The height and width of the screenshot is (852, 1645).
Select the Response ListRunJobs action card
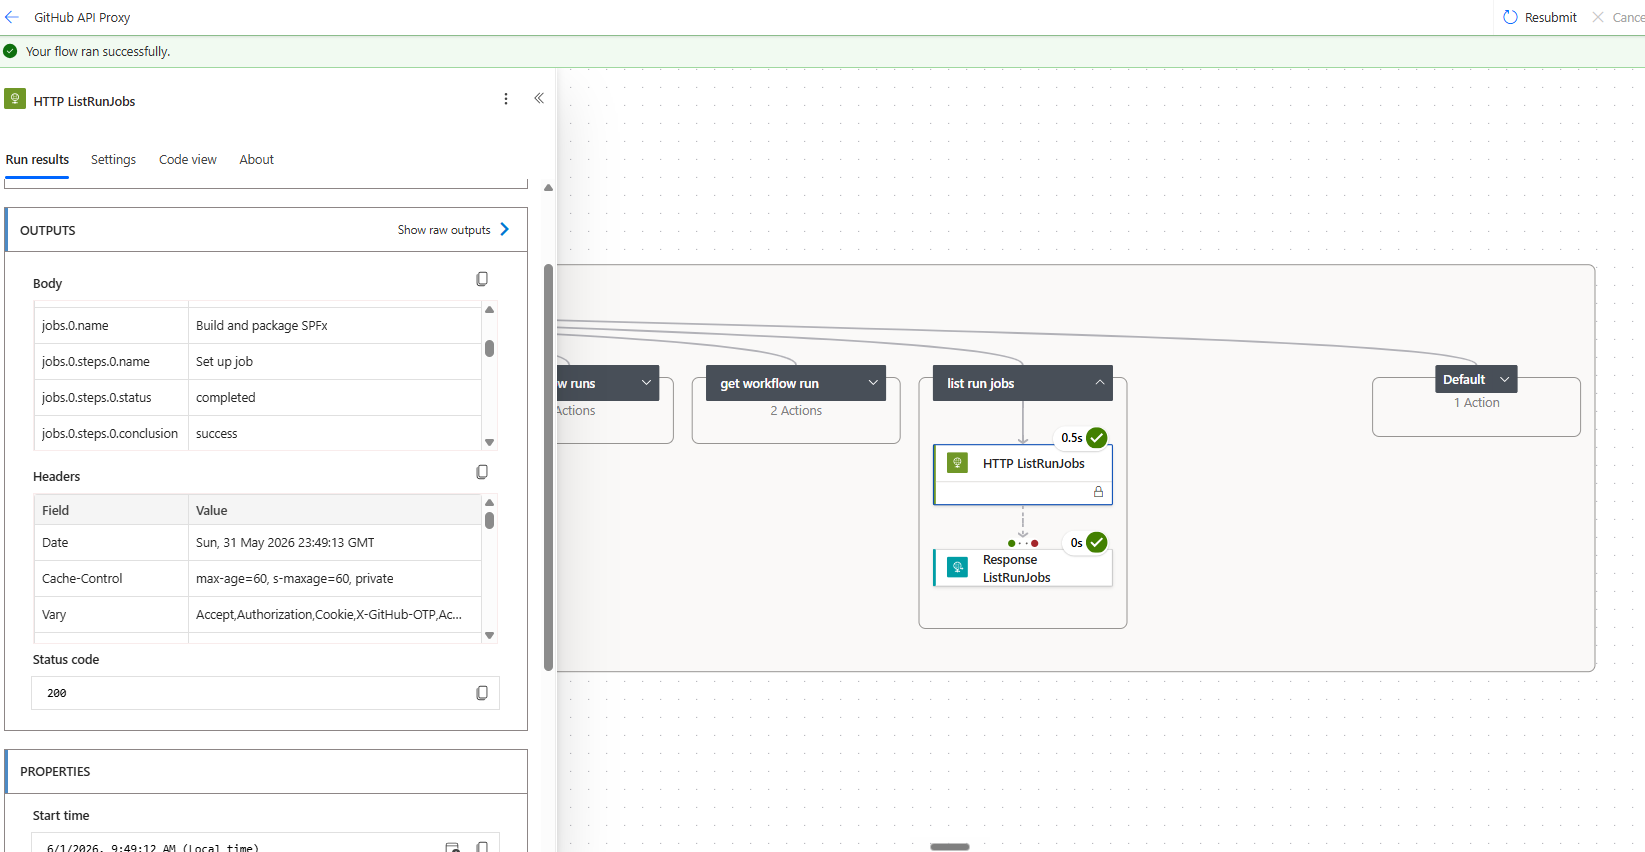point(1023,568)
